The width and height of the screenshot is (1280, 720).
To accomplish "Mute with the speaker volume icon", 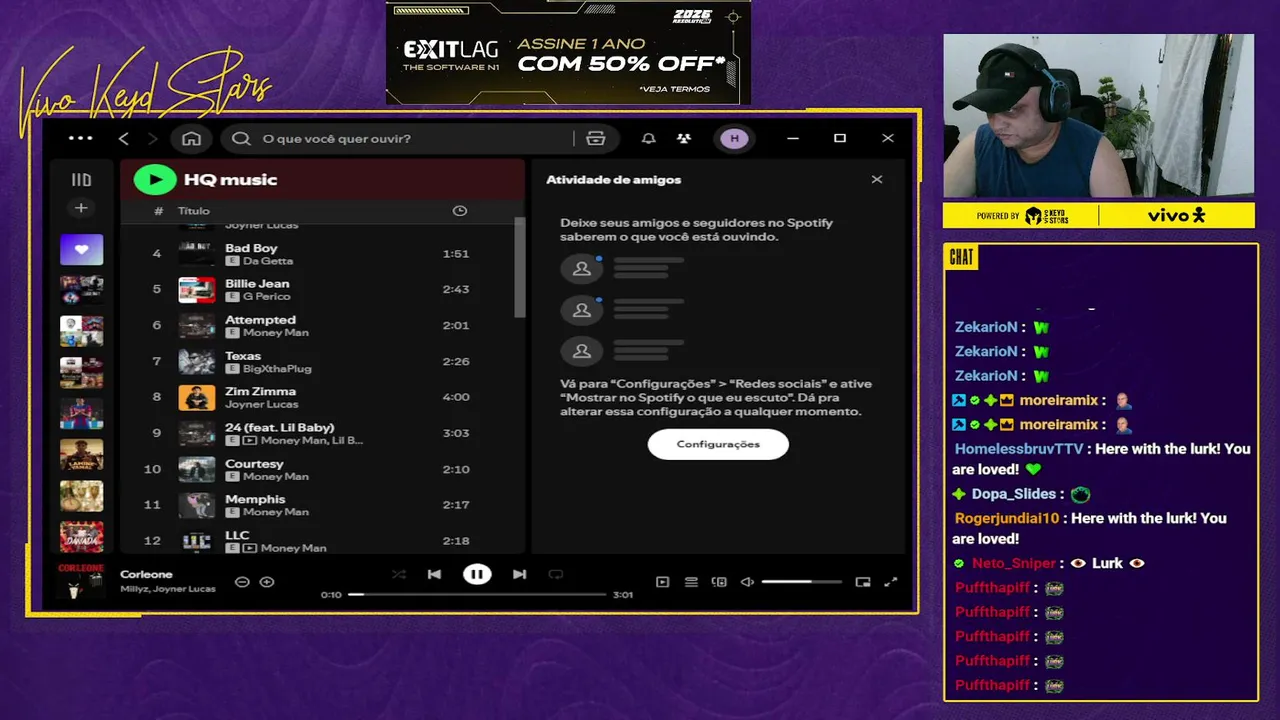I will tap(747, 582).
